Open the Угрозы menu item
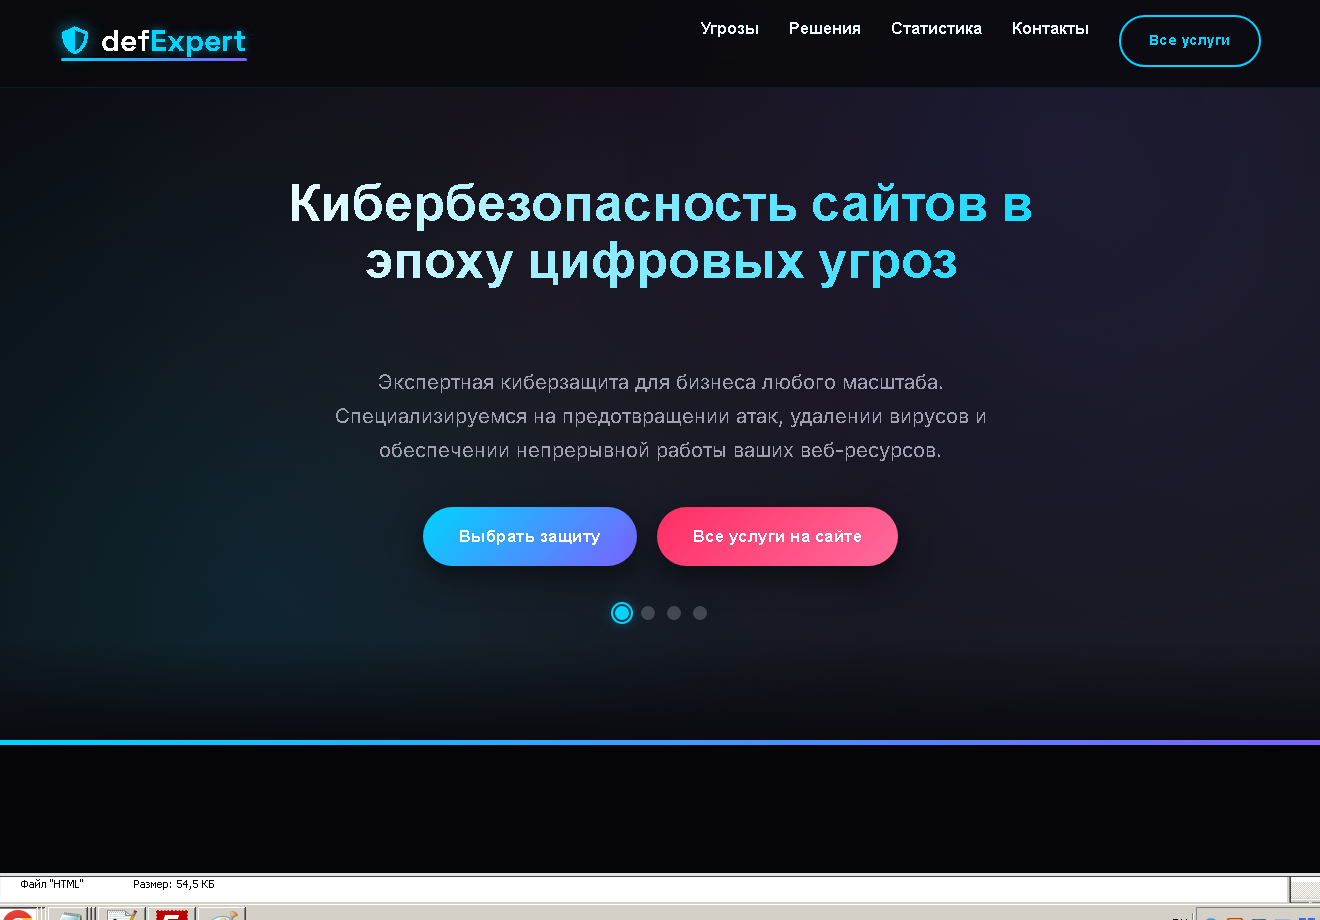The image size is (1320, 920). click(729, 28)
